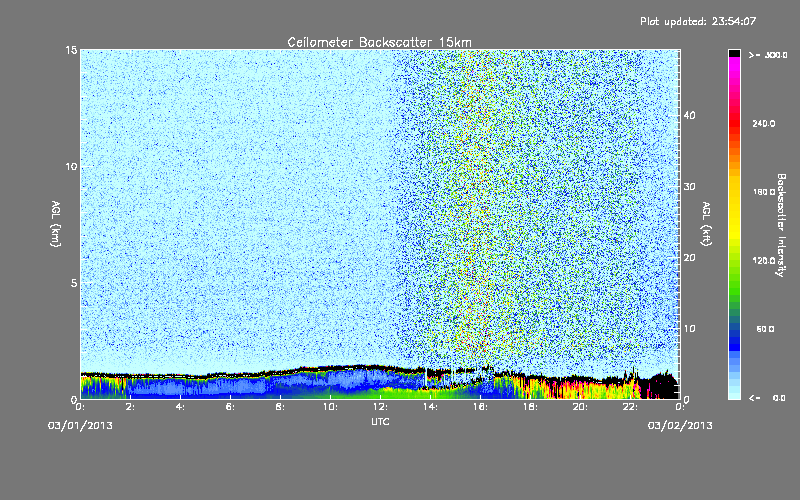This screenshot has width=800, height=500.
Task: Click the '6:' hour tick on UTC axis
Action: coord(231,407)
